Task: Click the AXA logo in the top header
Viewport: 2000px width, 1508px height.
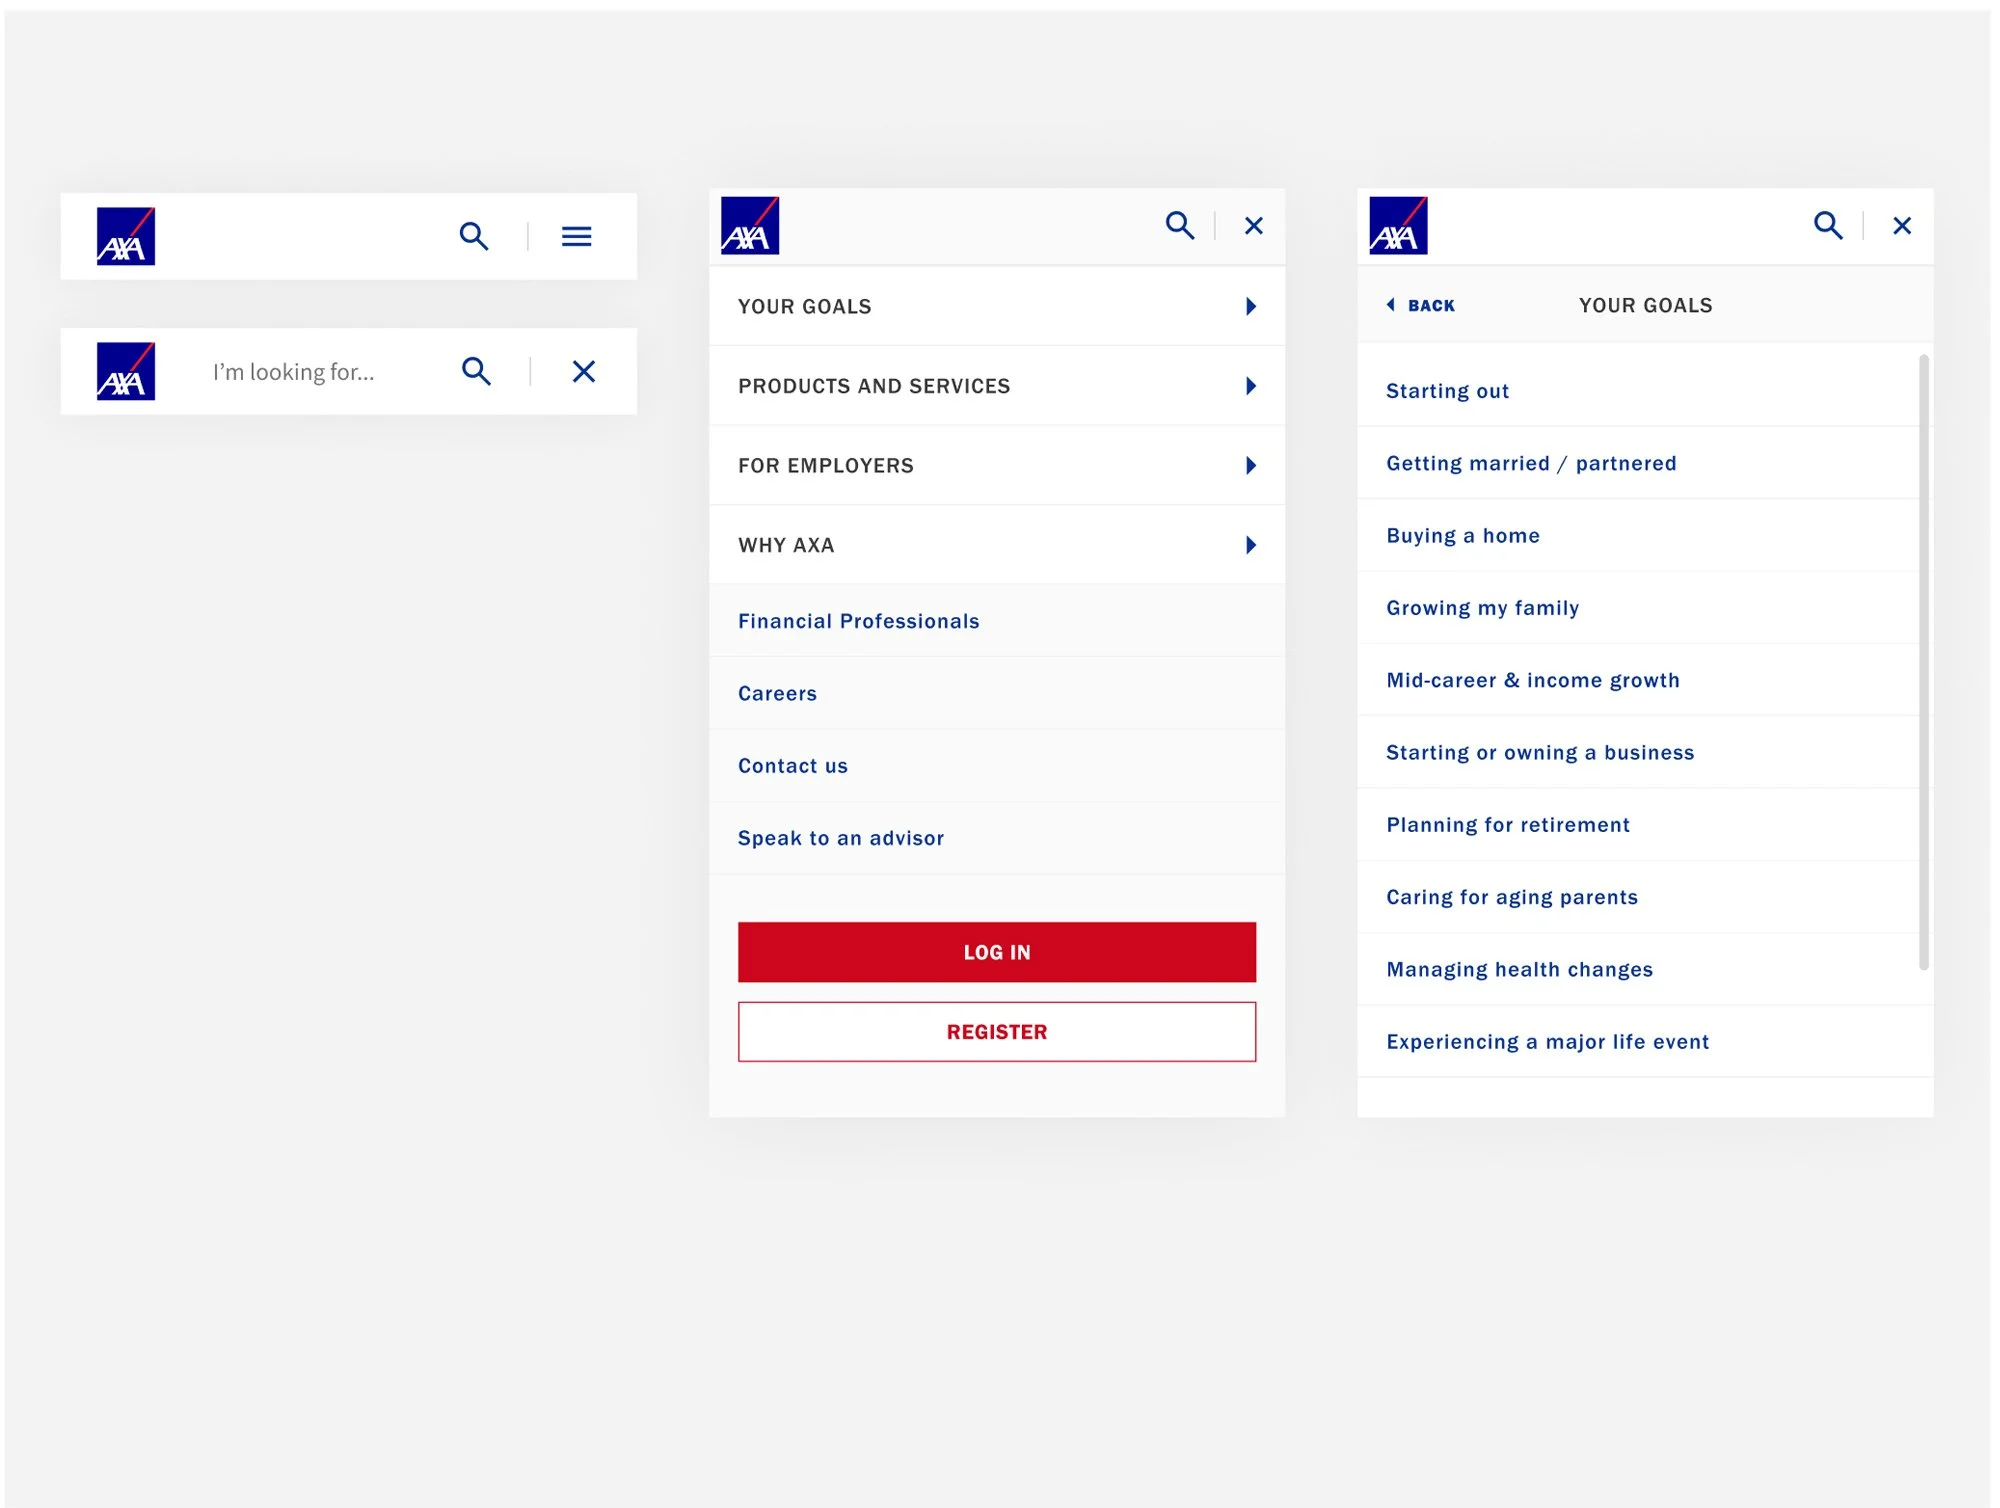Action: (128, 236)
